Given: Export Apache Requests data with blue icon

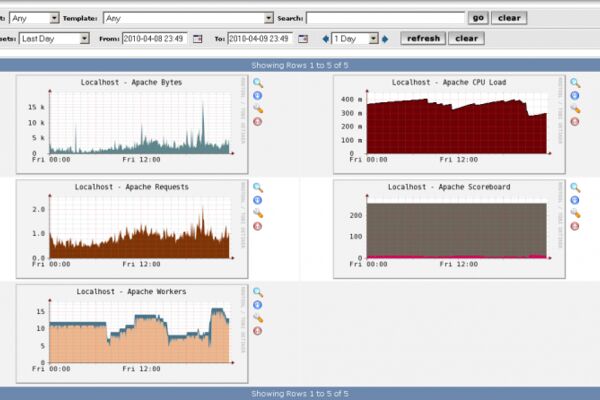Looking at the screenshot, I should click(x=258, y=200).
